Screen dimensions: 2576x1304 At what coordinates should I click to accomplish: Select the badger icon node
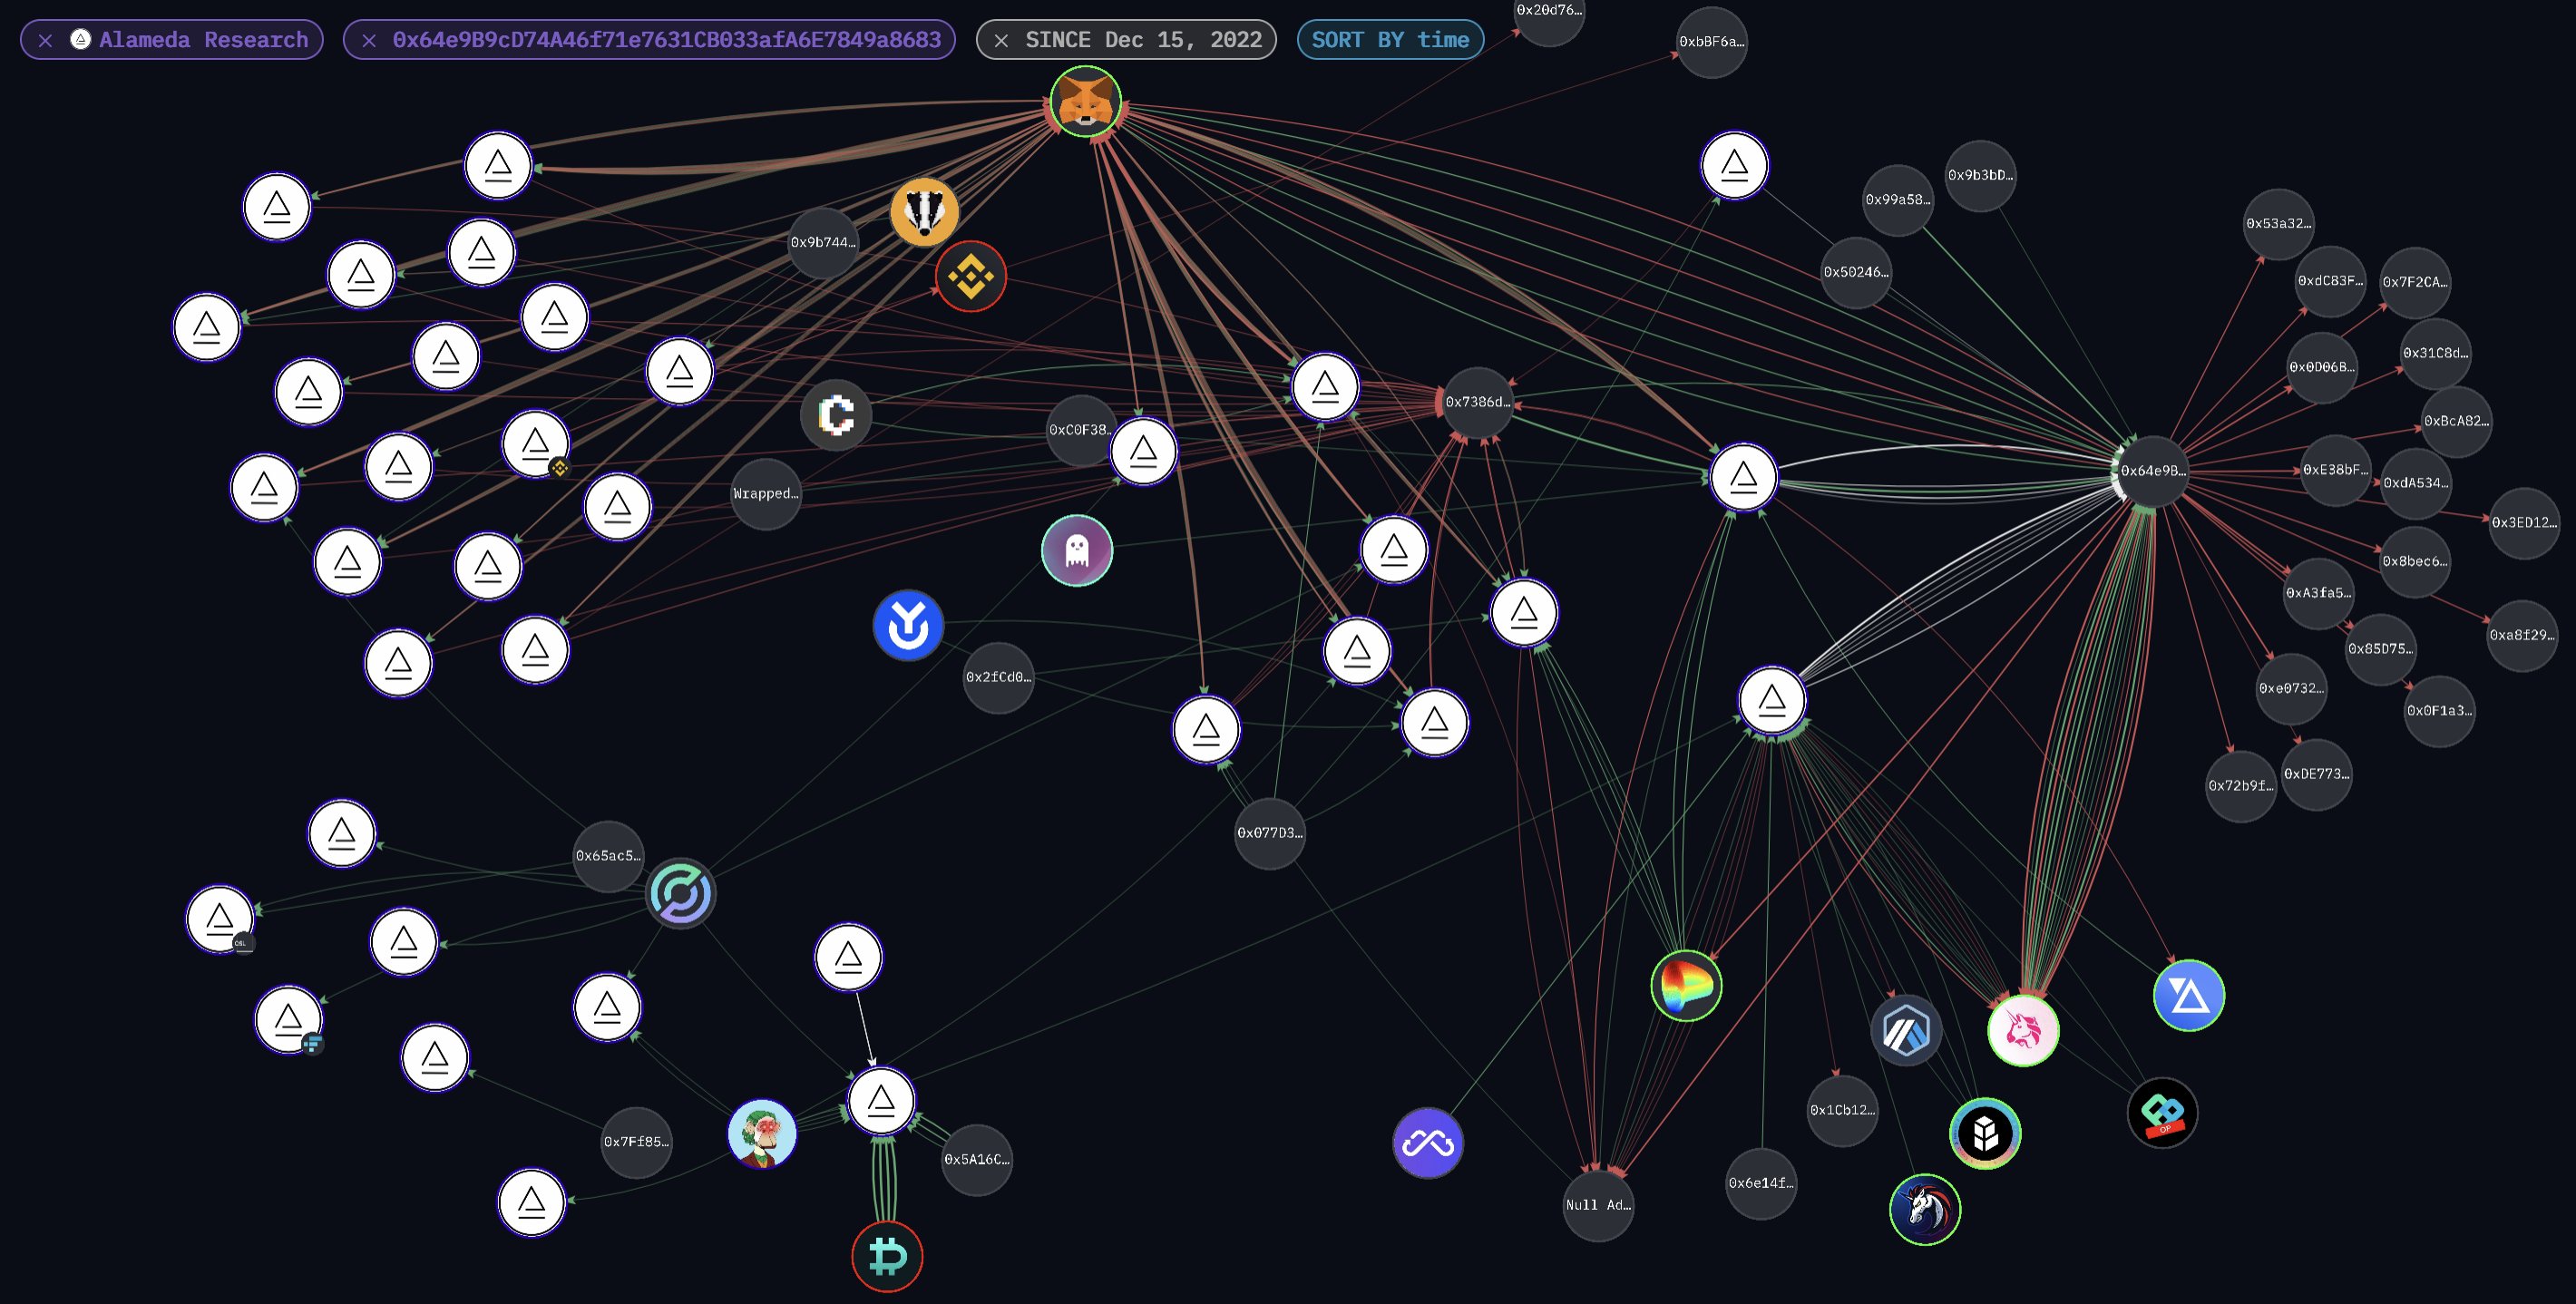point(924,212)
